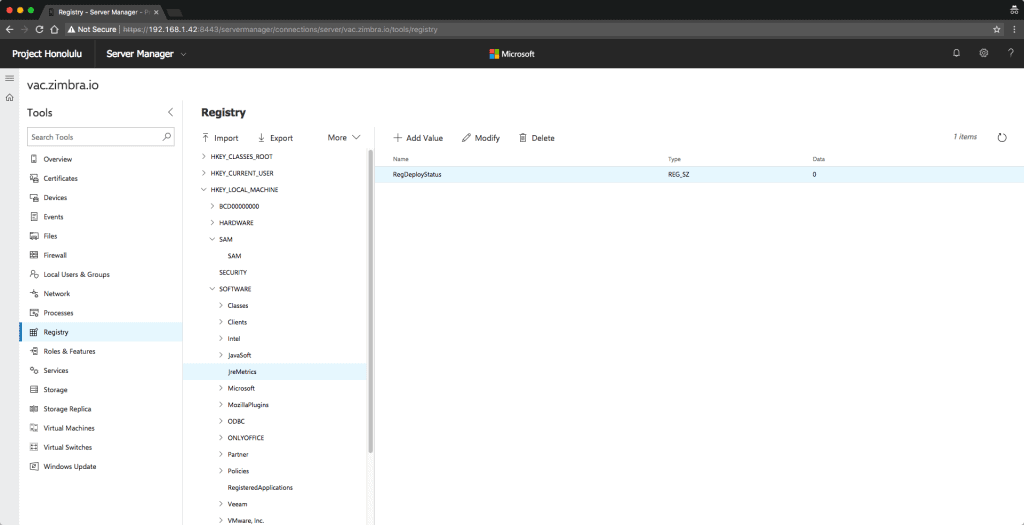Select the child SAM subkey
This screenshot has height=525, width=1024.
coord(234,256)
